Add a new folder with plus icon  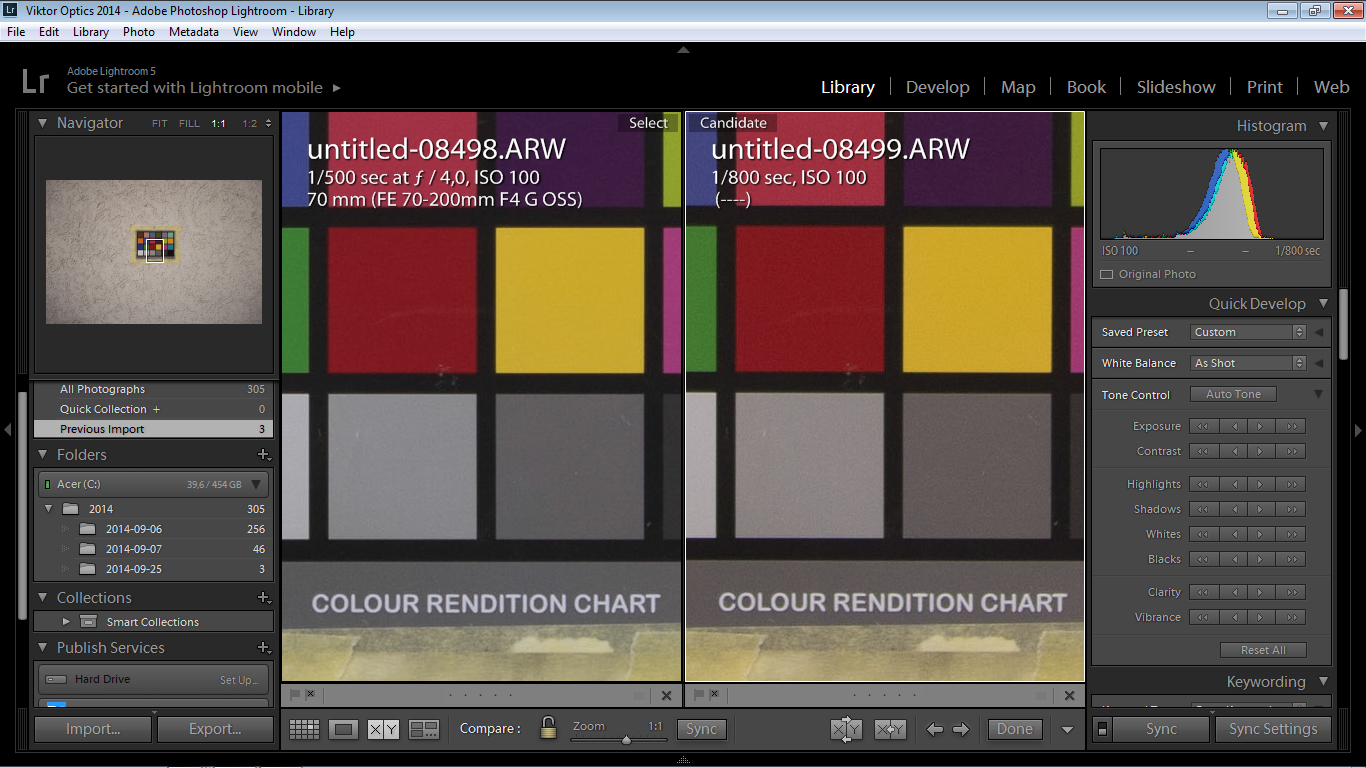pyautogui.click(x=264, y=455)
